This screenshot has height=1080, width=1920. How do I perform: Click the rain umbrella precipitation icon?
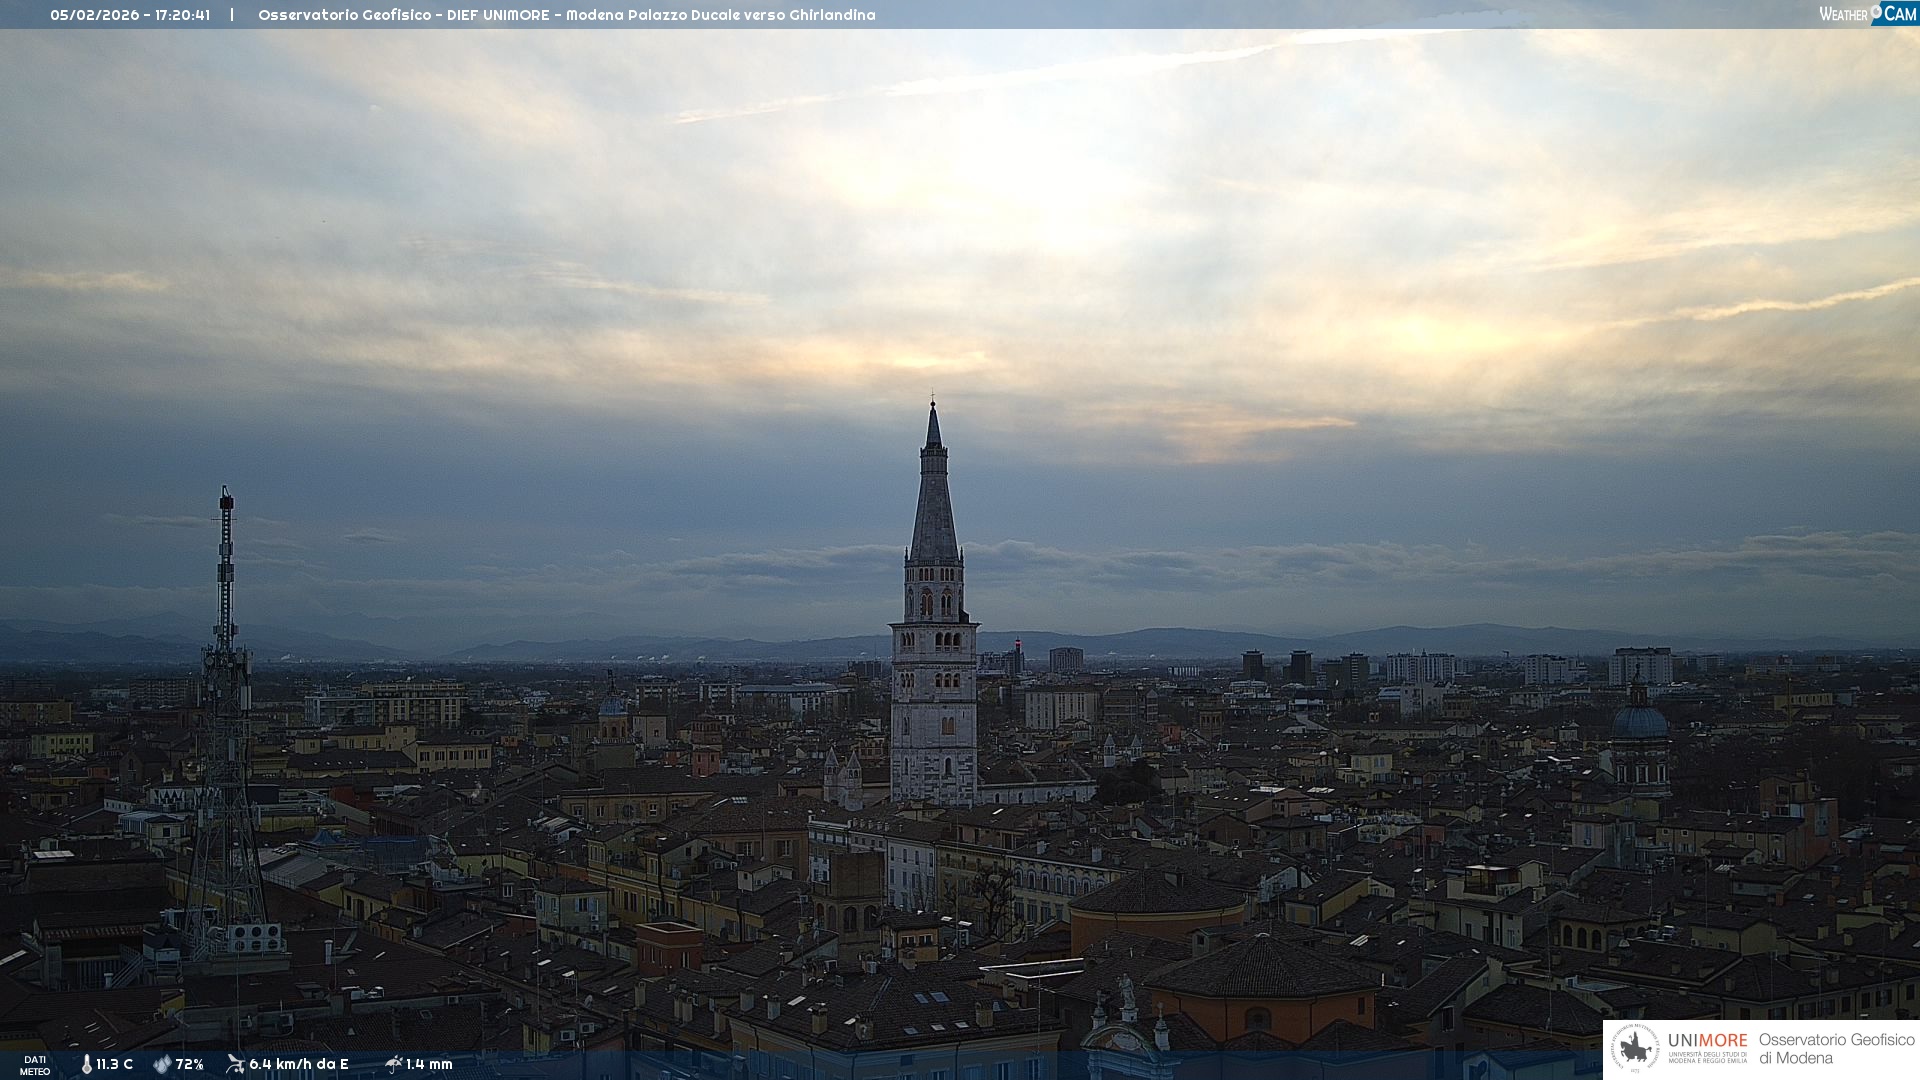393,1064
